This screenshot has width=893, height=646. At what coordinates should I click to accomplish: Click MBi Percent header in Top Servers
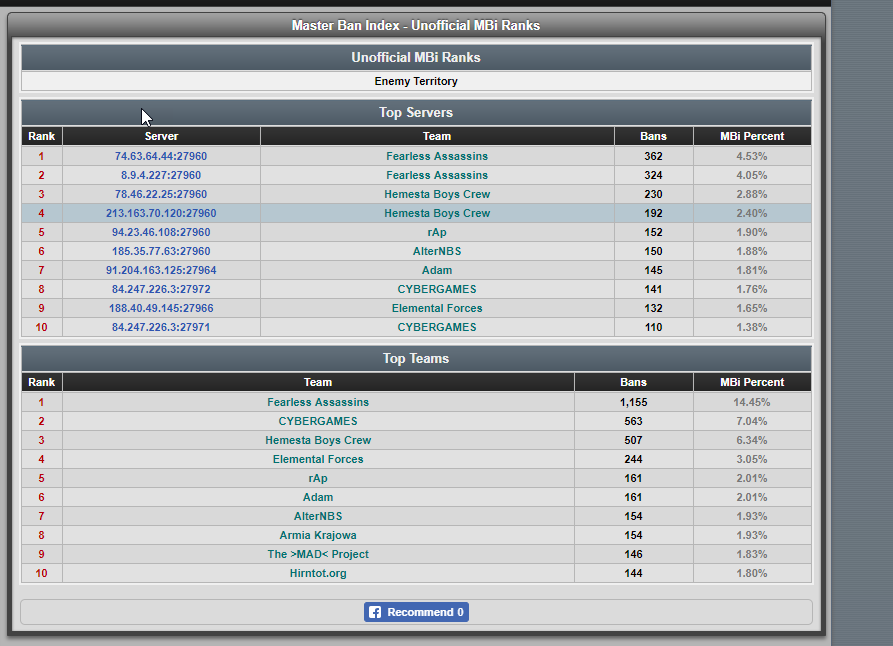pyautogui.click(x=752, y=136)
